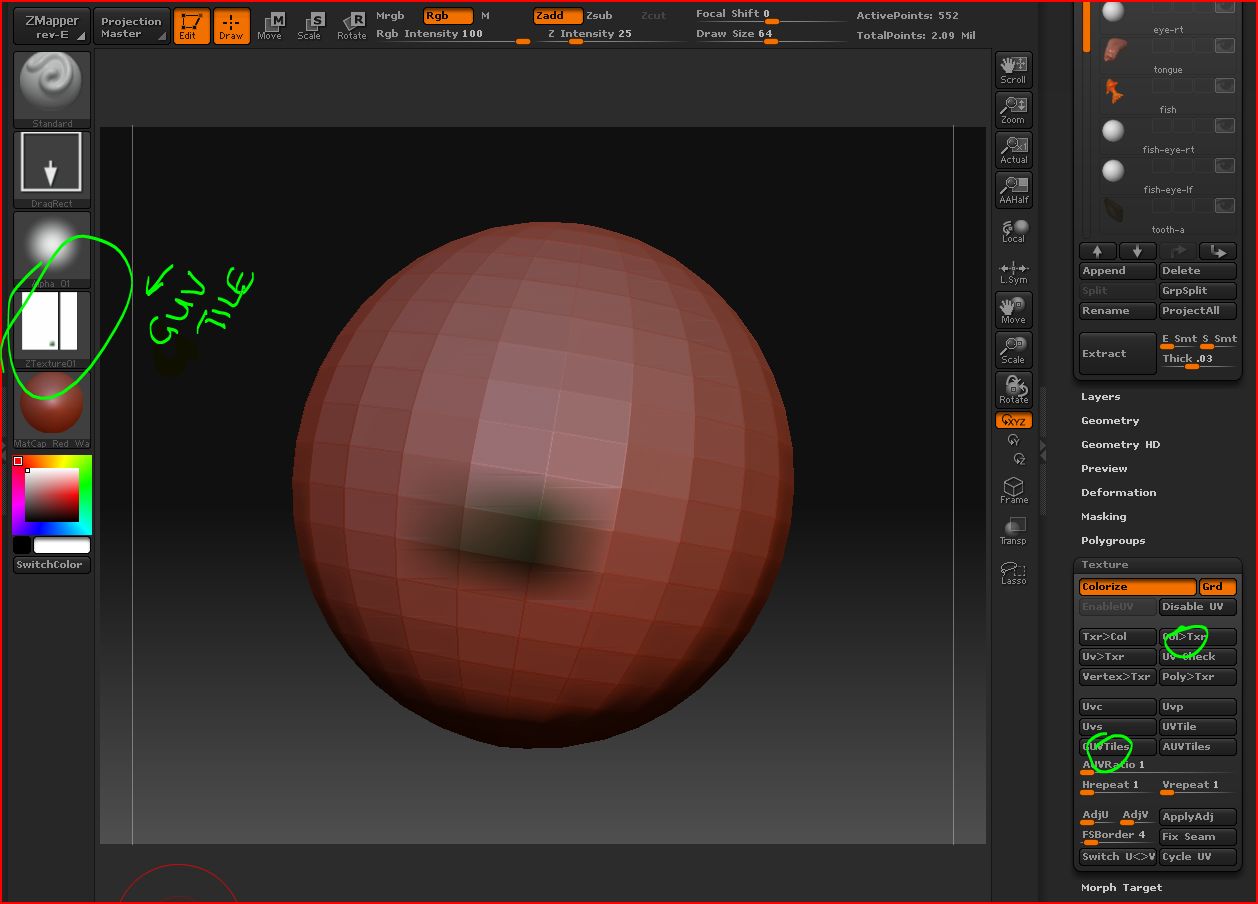This screenshot has height=904, width=1258.
Task: Set canvas to Actual size
Action: (x=1013, y=150)
